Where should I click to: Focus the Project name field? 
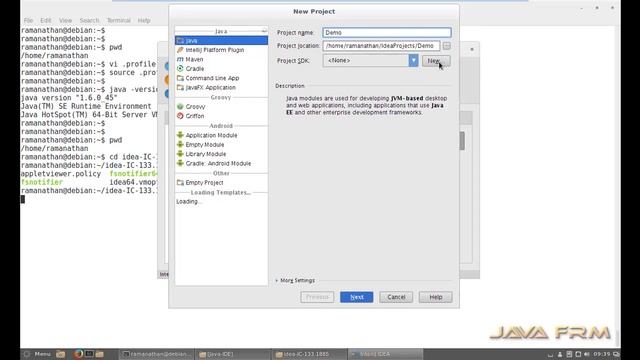tap(387, 32)
